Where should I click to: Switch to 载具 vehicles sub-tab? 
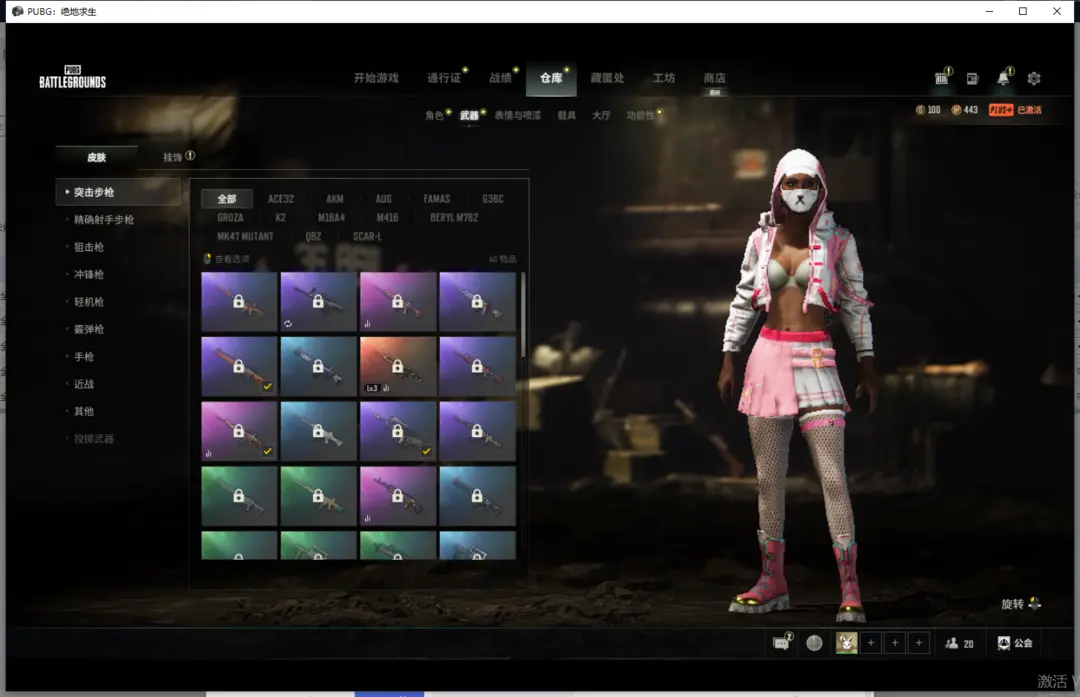566,115
